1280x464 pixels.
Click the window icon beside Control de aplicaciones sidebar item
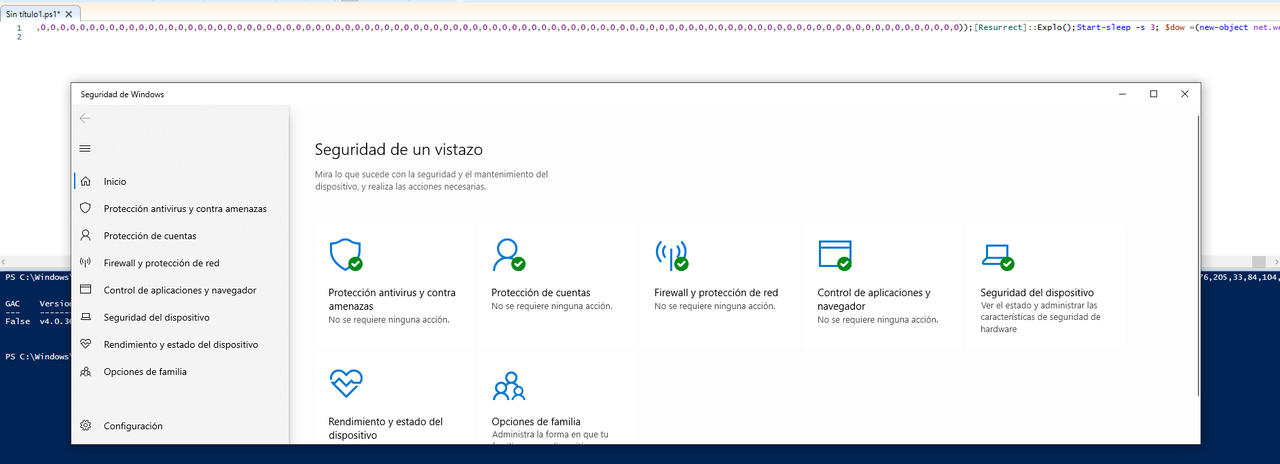85,290
